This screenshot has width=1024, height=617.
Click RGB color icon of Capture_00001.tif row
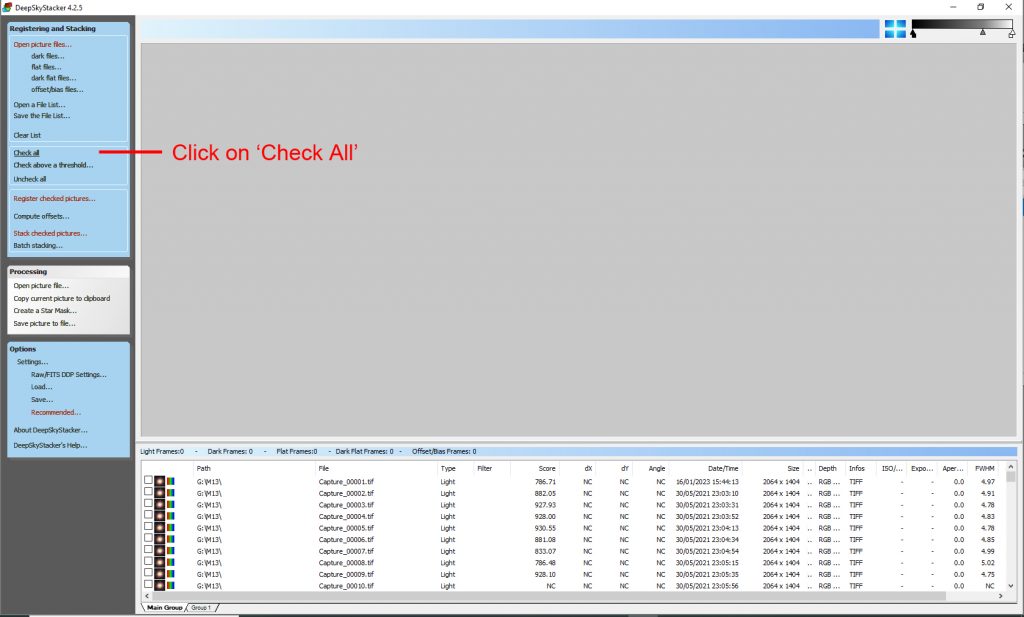tap(170, 482)
